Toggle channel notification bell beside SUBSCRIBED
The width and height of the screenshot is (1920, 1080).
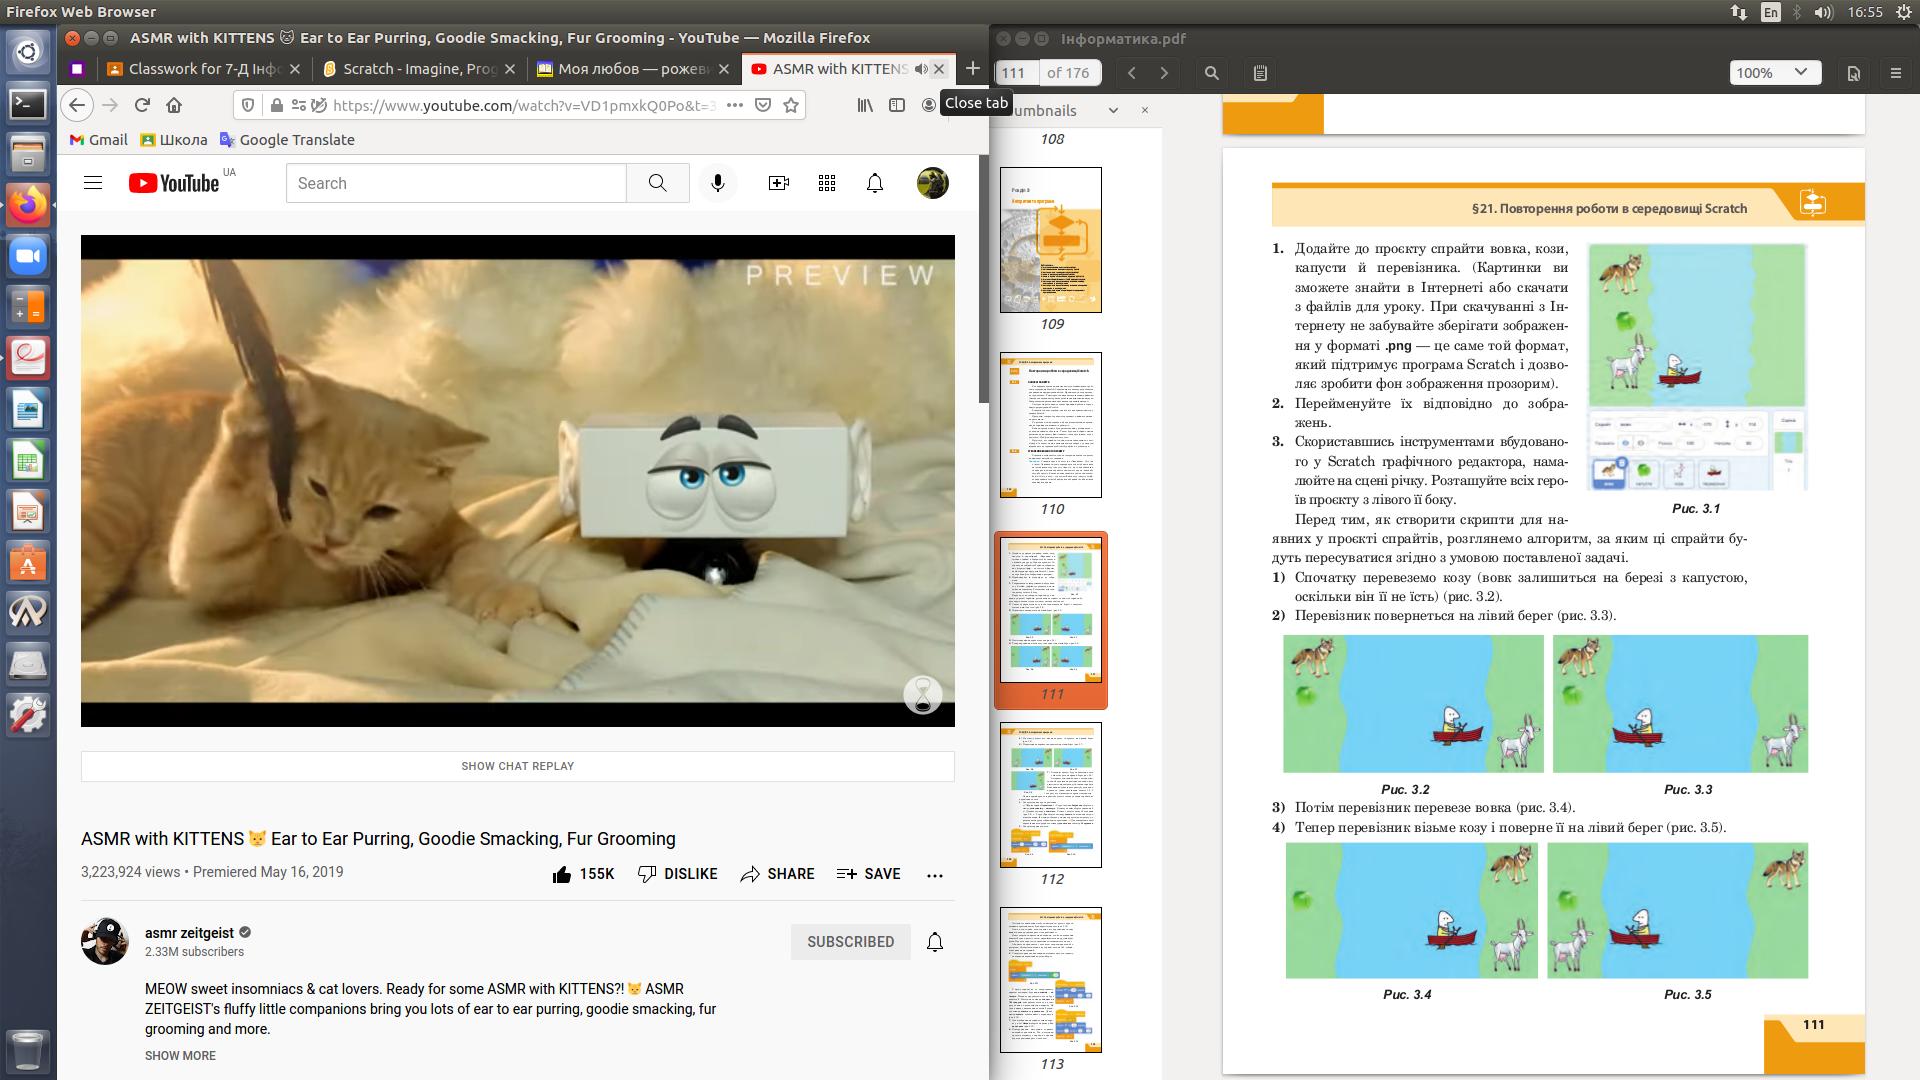click(935, 942)
